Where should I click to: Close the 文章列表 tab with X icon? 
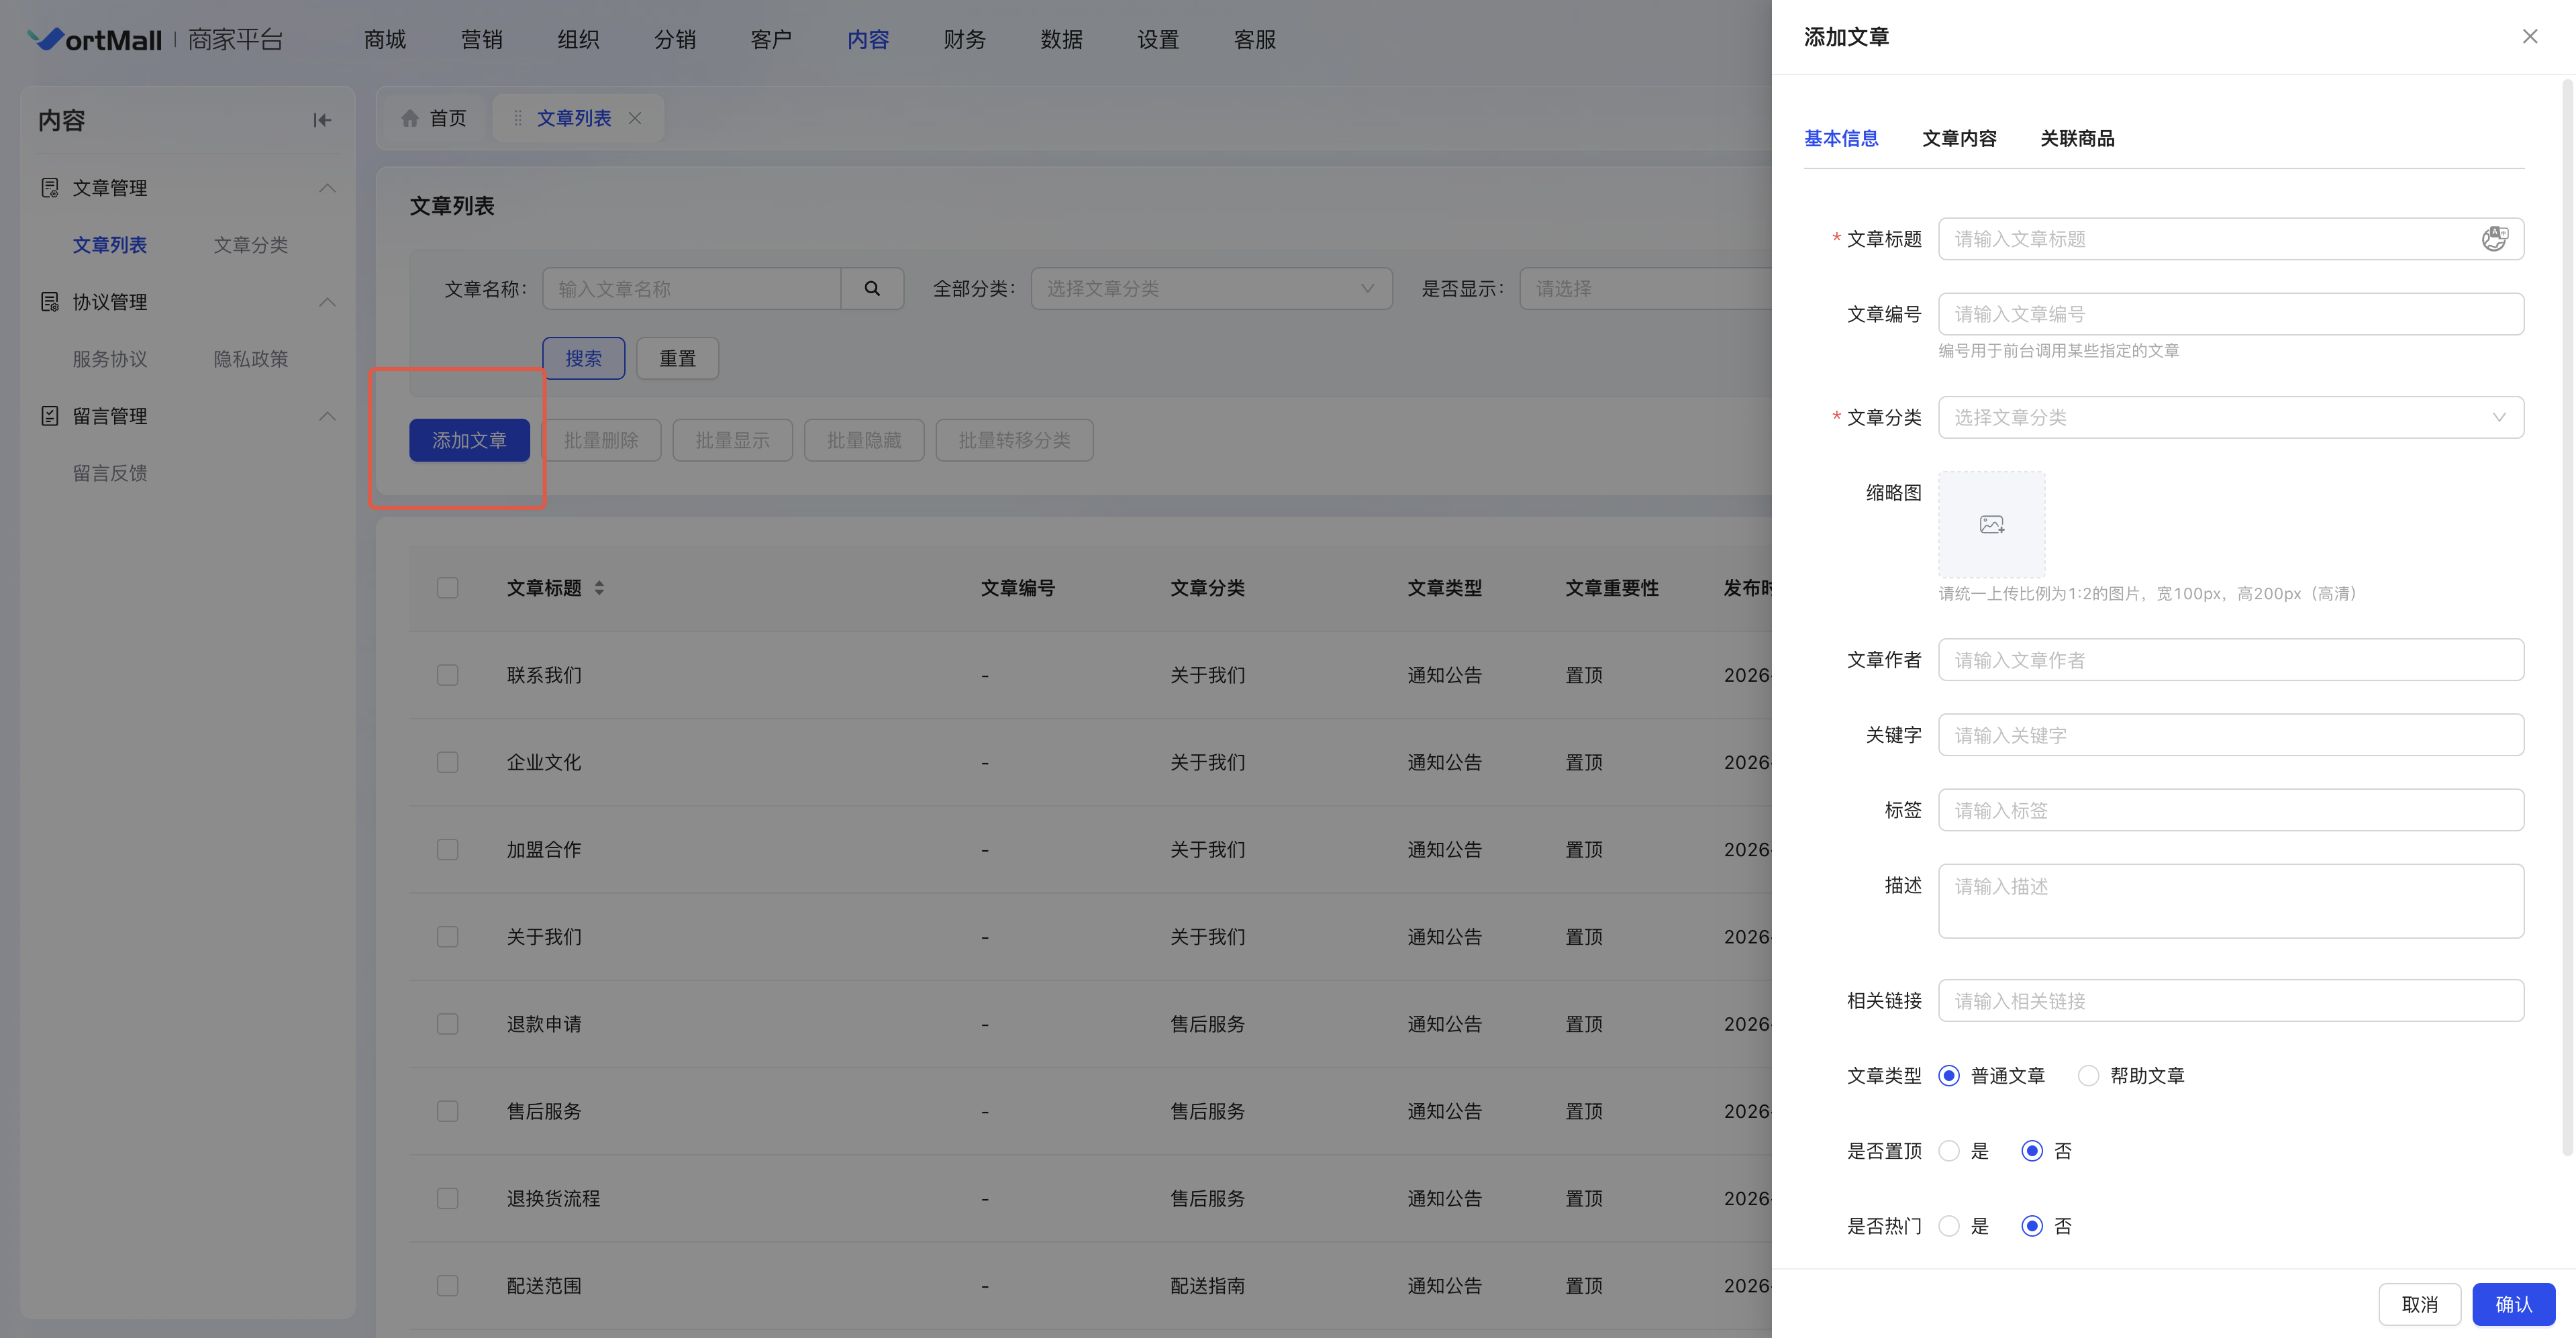pos(635,118)
